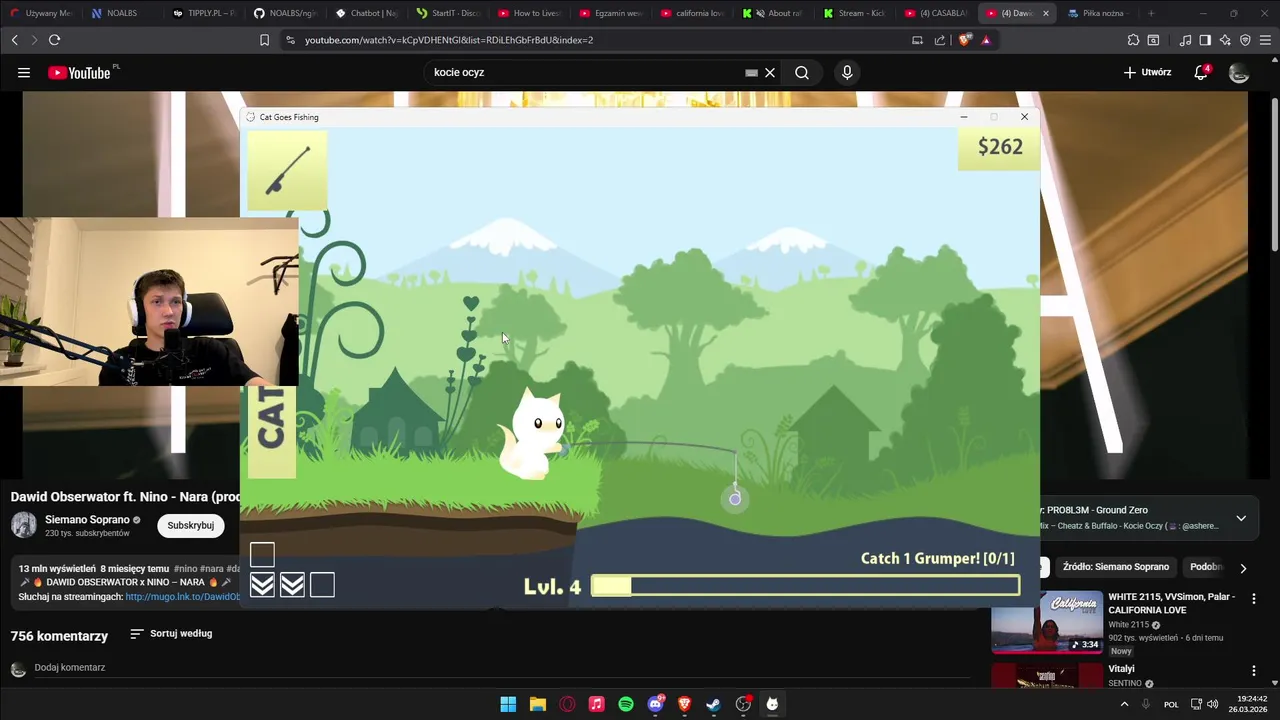1280x720 pixels.
Task: Open a new browser tab with plus
Action: [1151, 13]
